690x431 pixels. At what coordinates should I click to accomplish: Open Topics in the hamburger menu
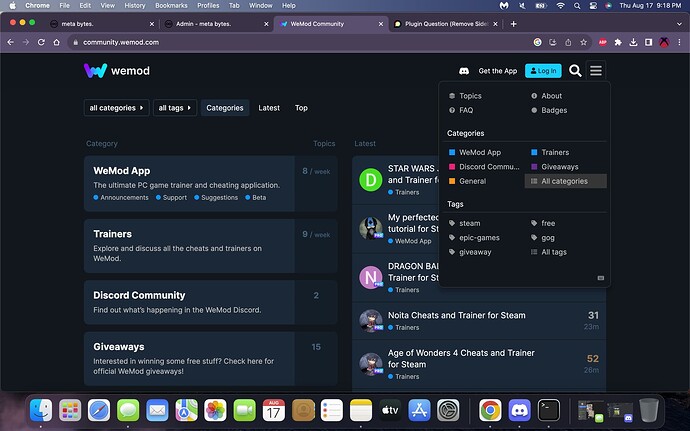pyautogui.click(x=465, y=96)
